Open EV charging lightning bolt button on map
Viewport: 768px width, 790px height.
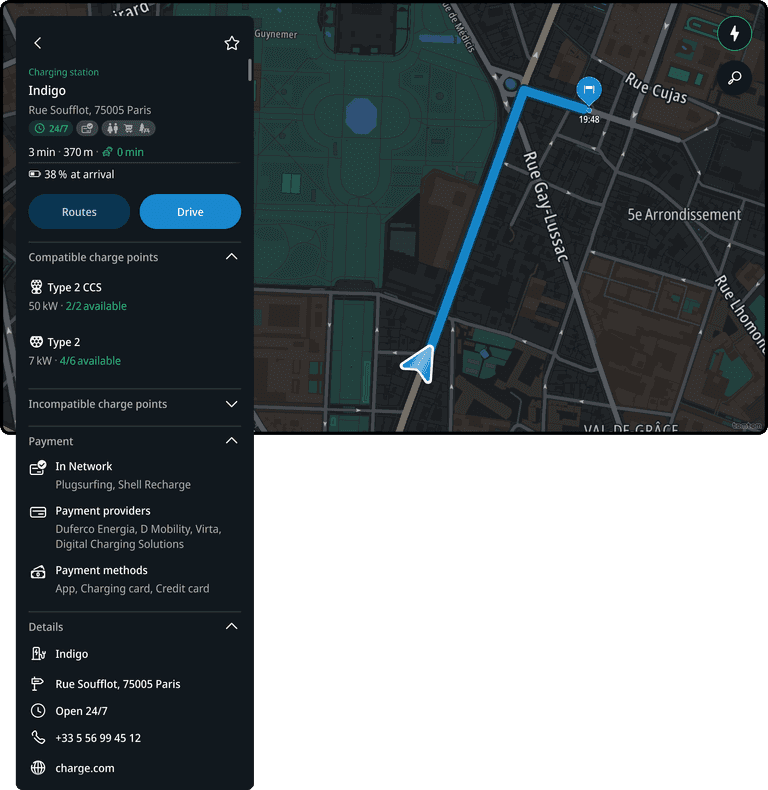734,34
